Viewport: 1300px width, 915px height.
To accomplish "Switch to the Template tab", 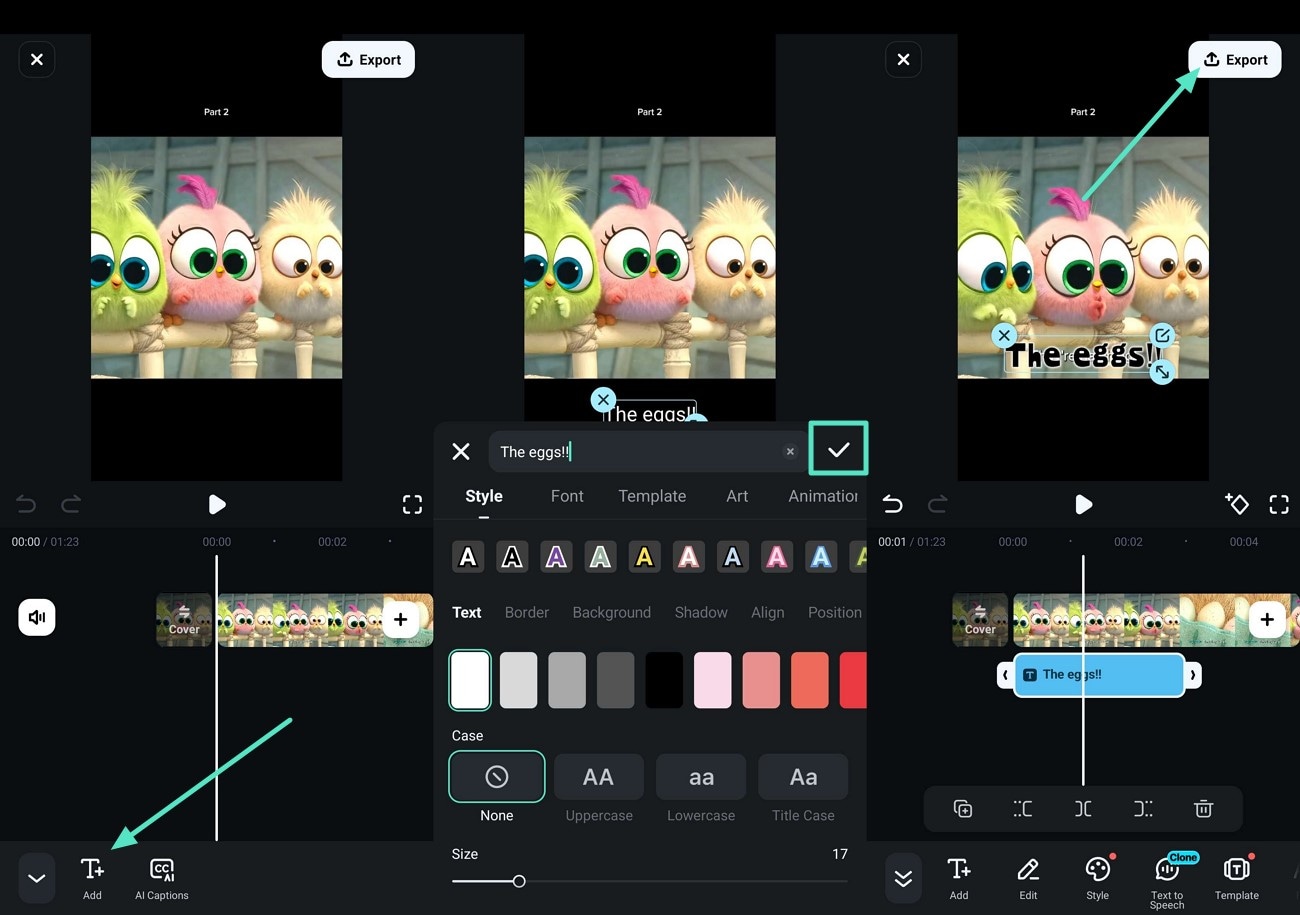I will (x=652, y=496).
